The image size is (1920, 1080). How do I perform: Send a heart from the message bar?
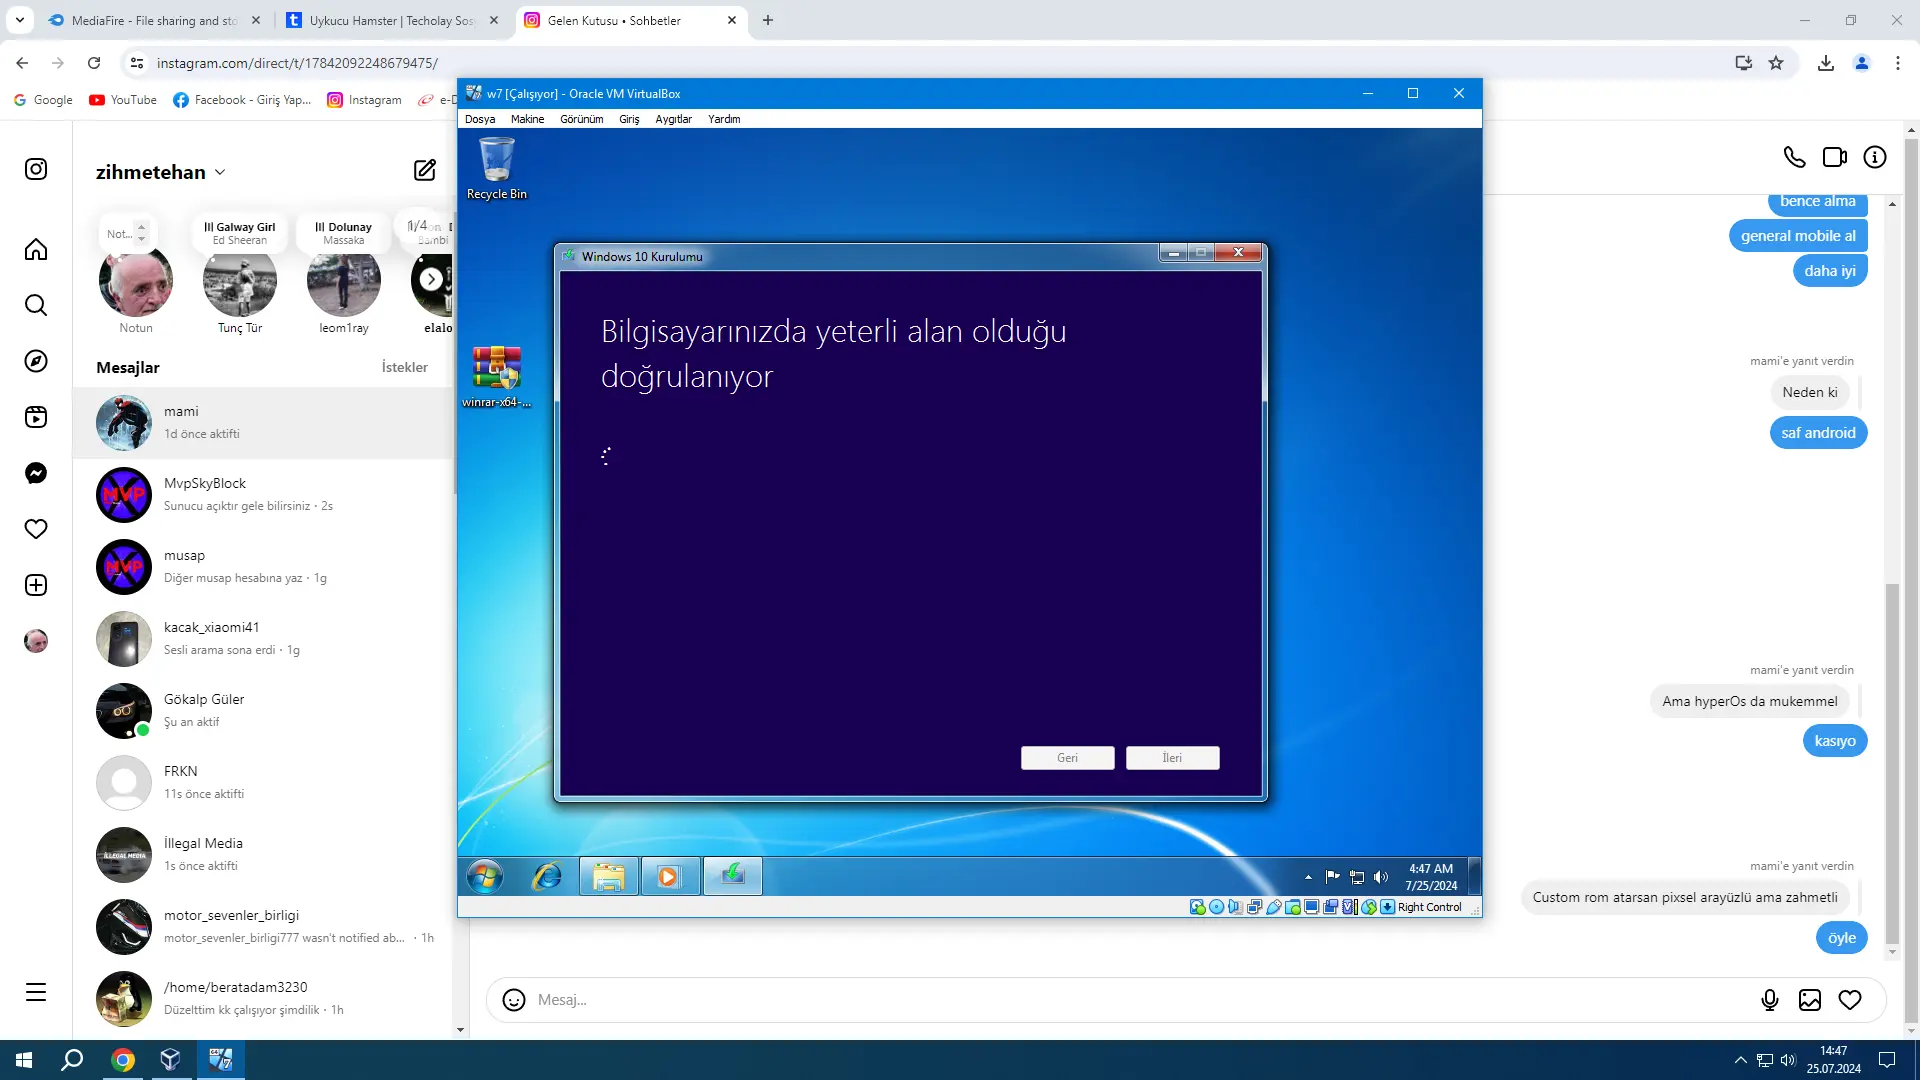1850,1000
